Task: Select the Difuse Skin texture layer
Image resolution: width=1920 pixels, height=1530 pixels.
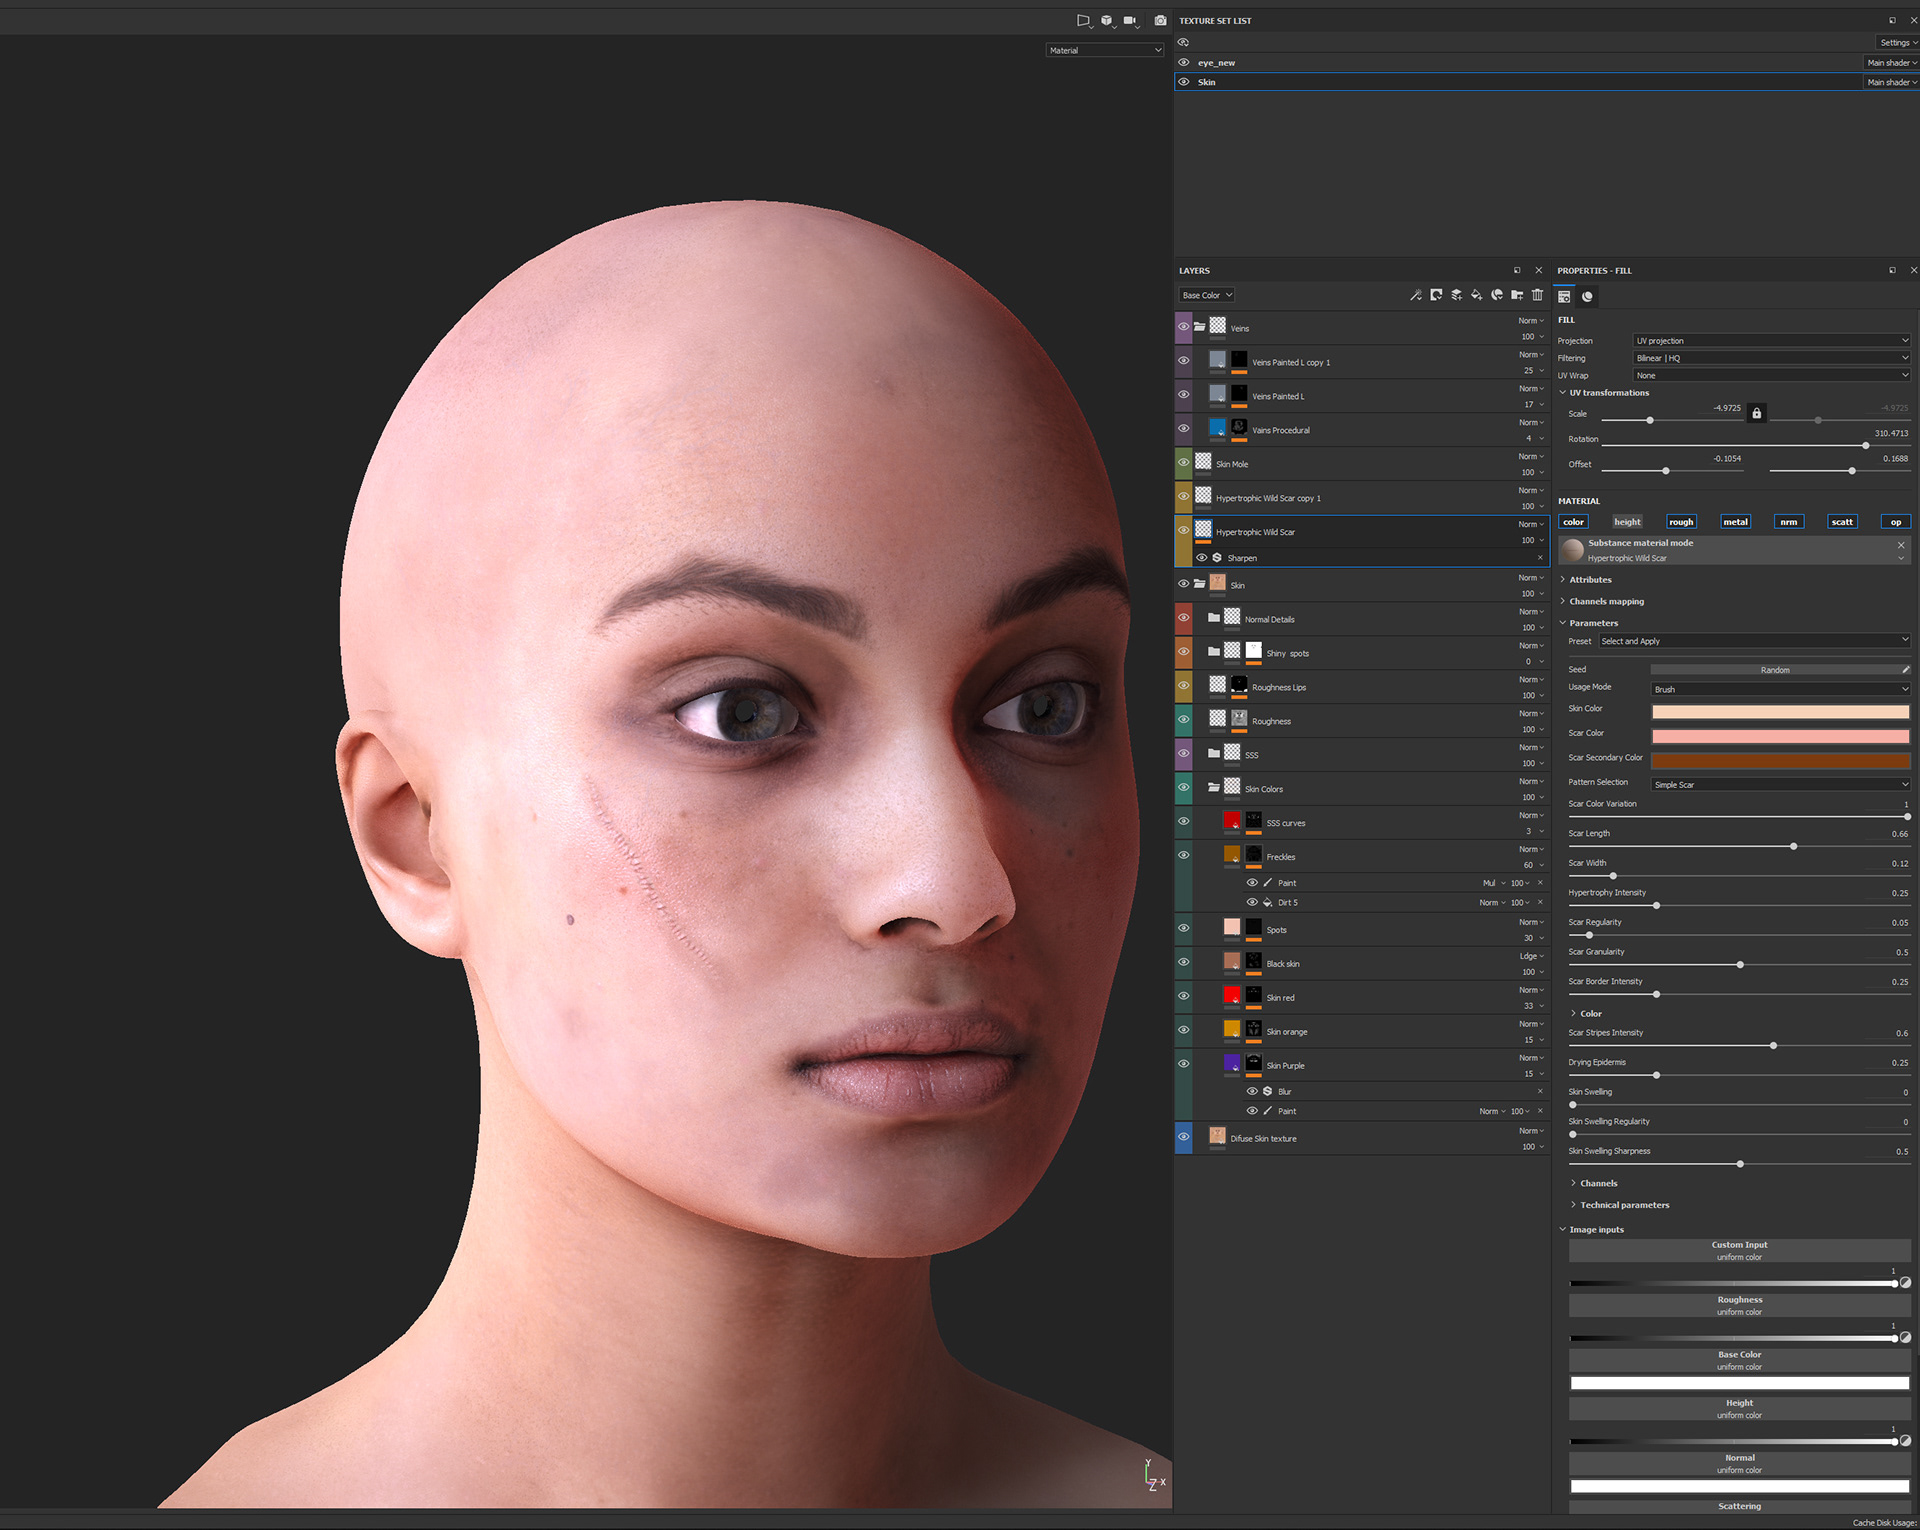Action: (1264, 1139)
